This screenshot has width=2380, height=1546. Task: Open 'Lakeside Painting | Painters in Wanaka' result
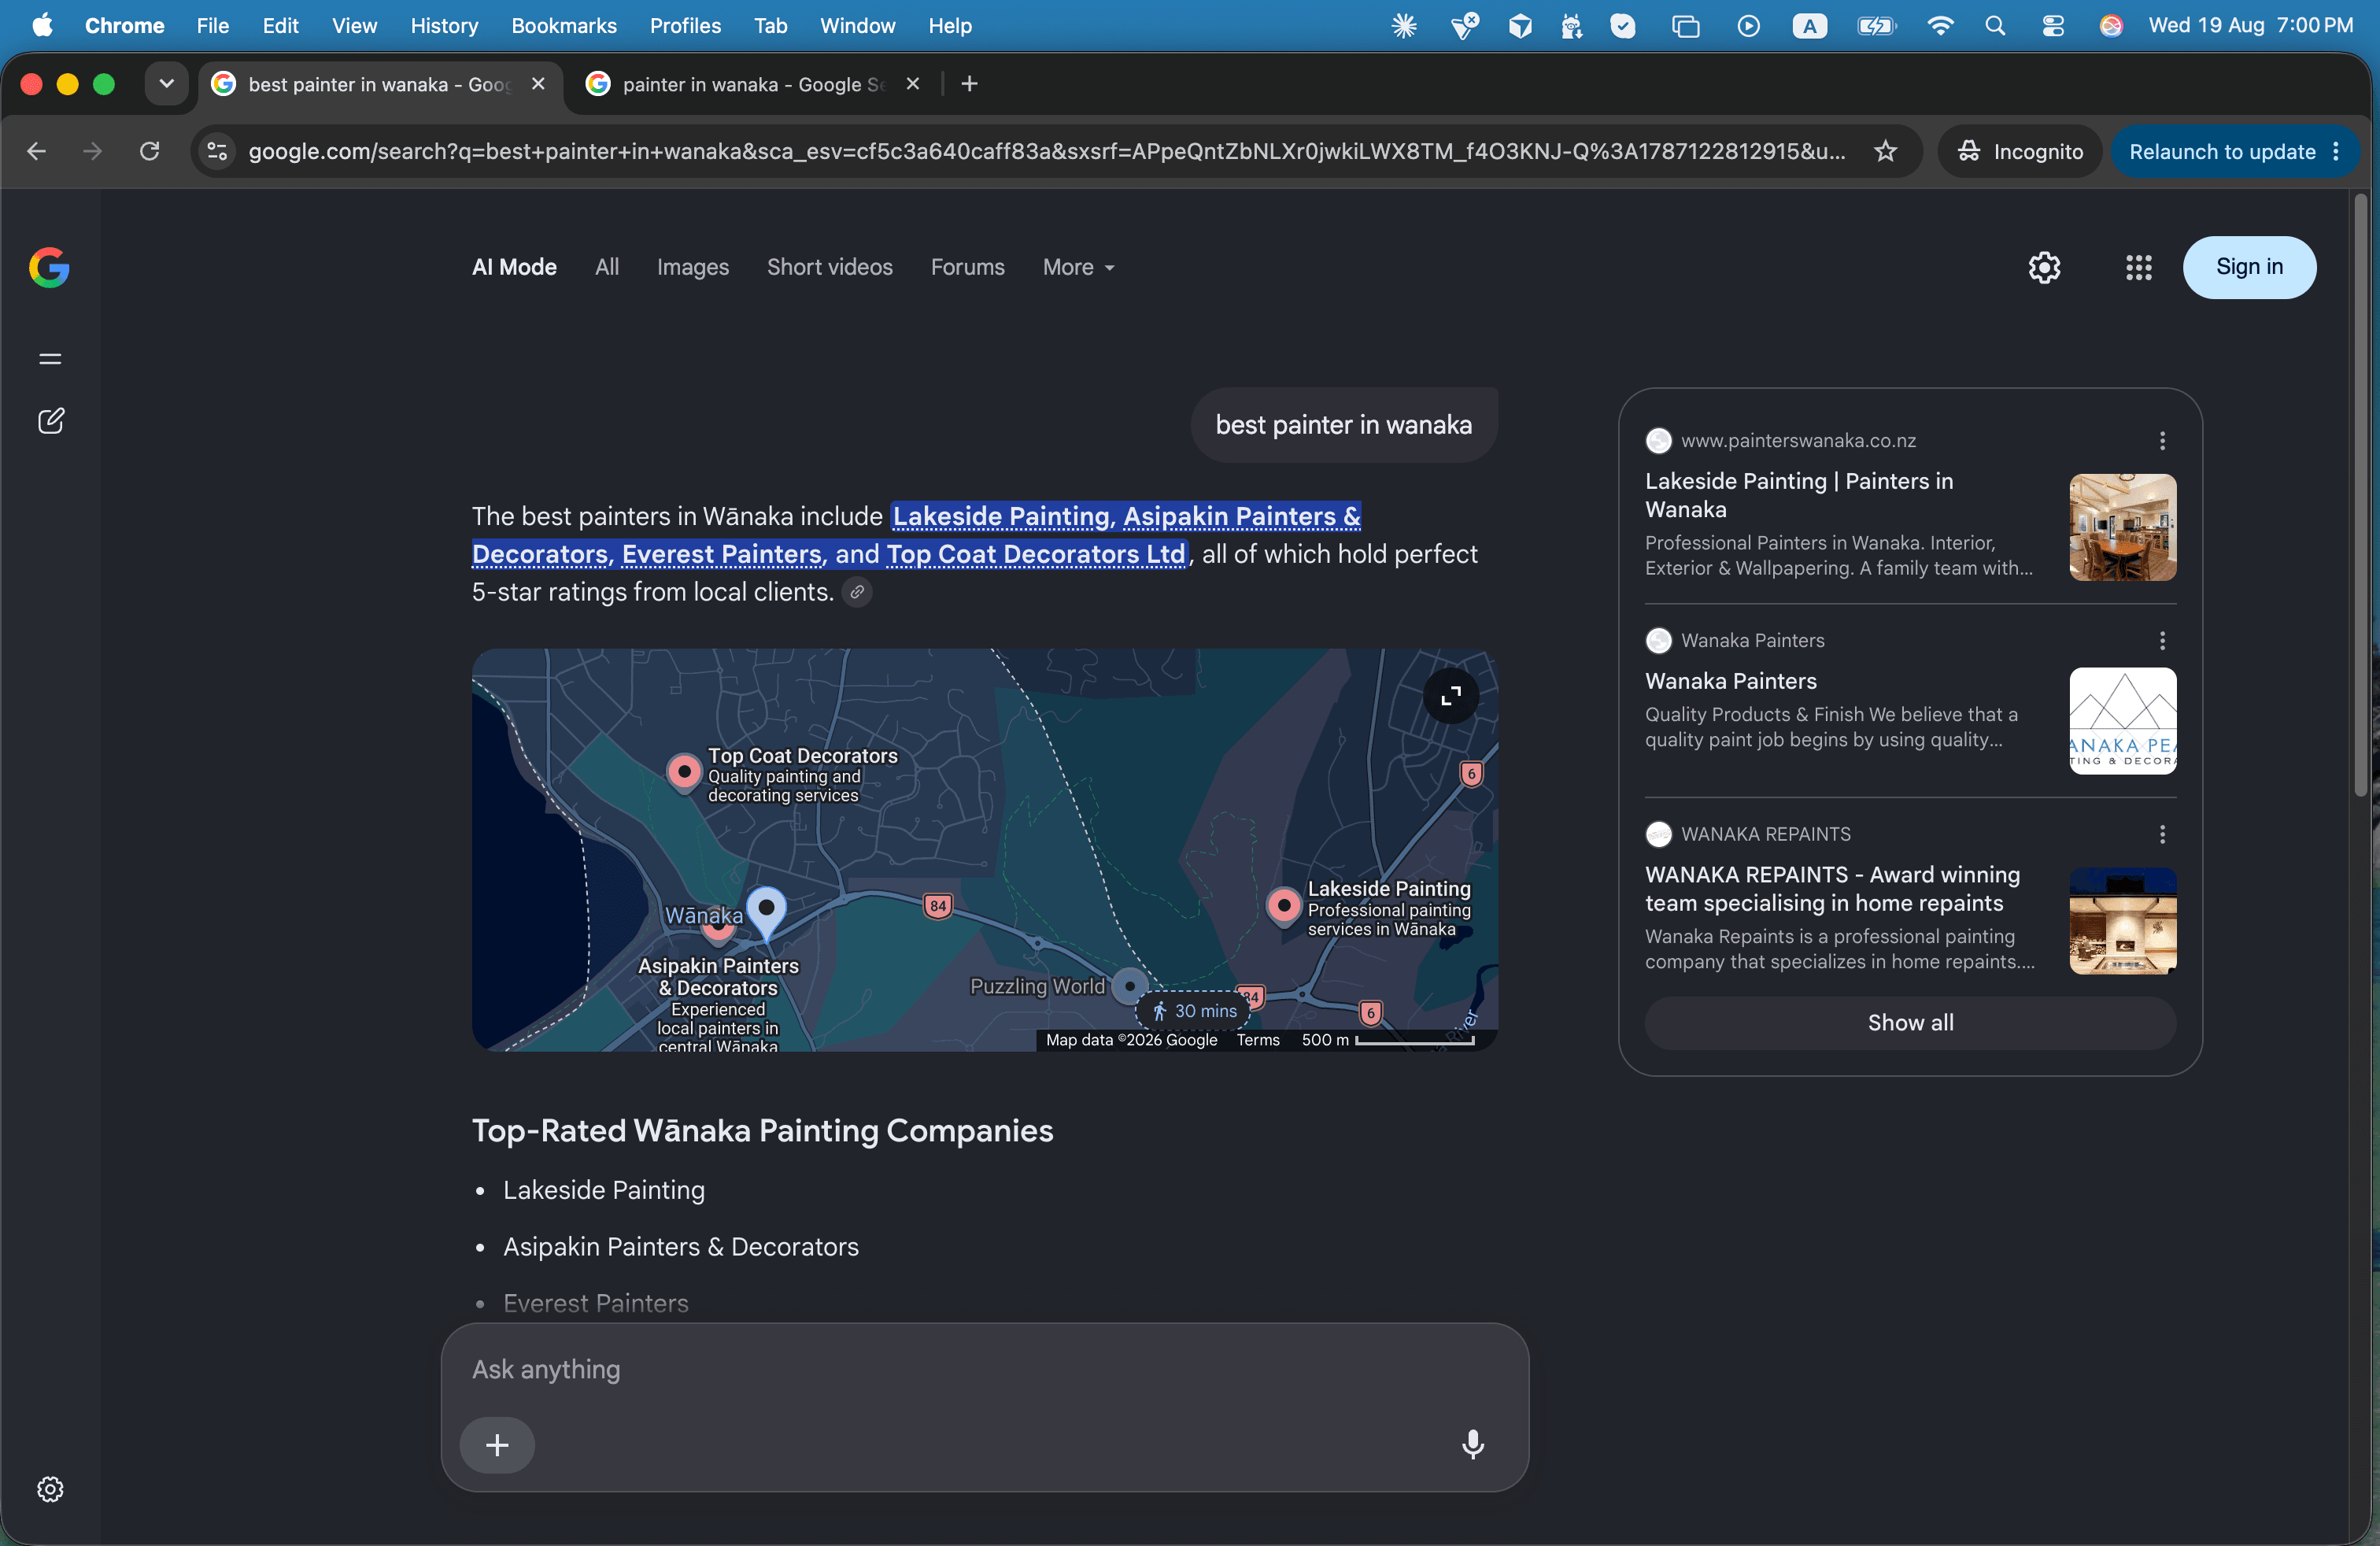tap(1798, 495)
